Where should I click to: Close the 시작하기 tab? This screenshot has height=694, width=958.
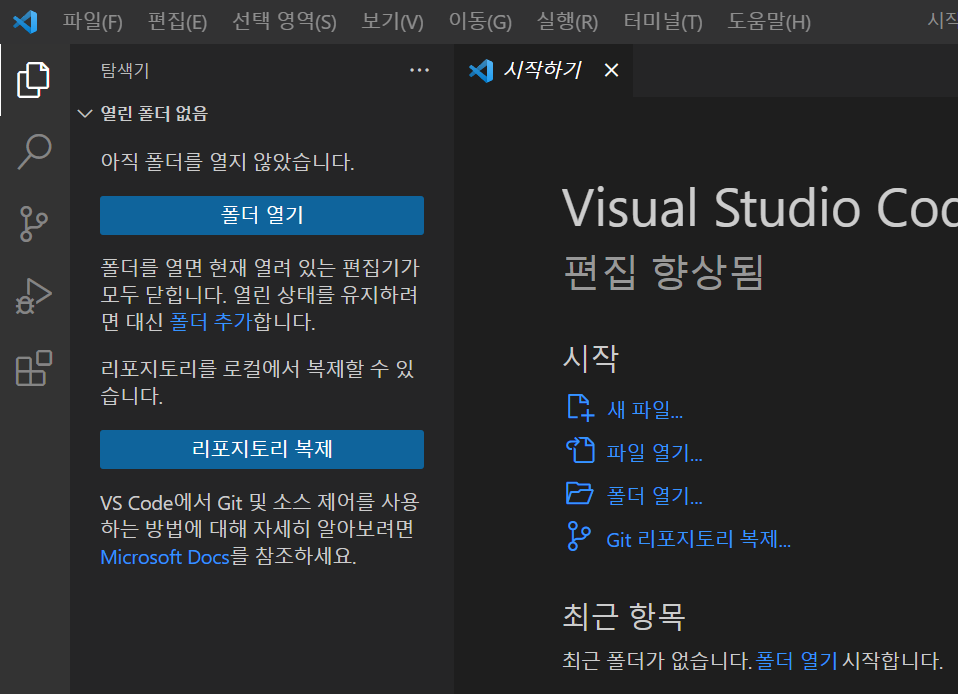[x=611, y=70]
